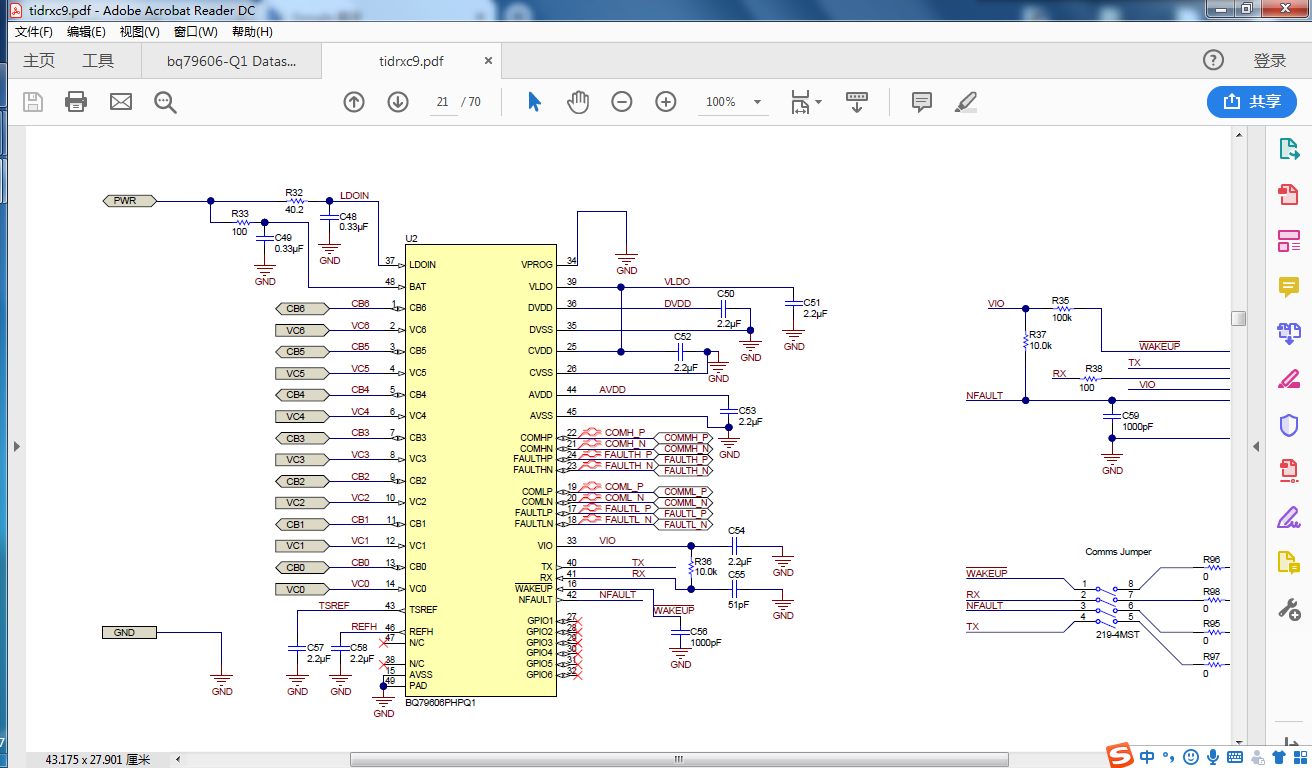Expand the left navigation pane arrow
The height and width of the screenshot is (768, 1312).
click(16, 446)
